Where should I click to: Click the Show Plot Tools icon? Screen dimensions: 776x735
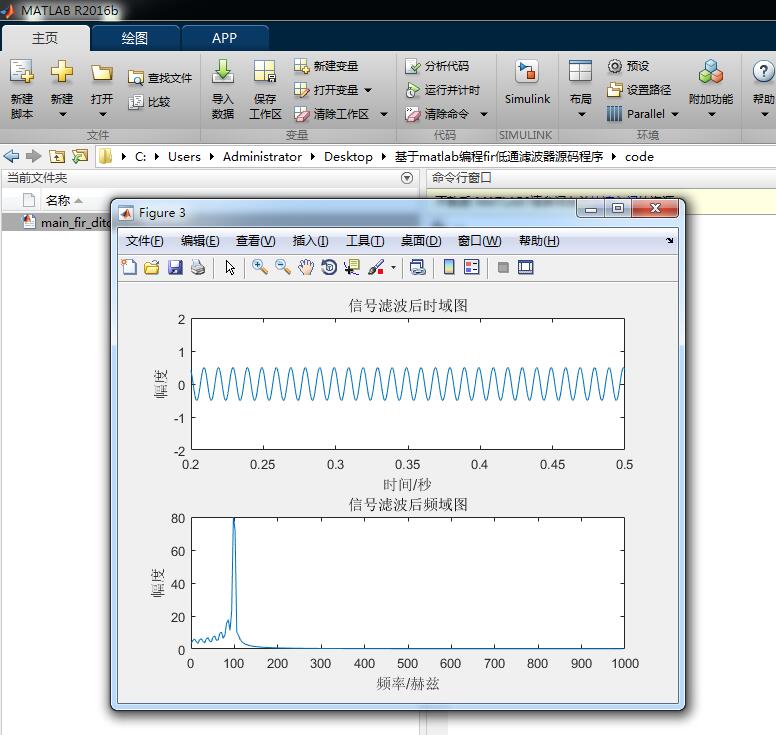pyautogui.click(x=526, y=267)
